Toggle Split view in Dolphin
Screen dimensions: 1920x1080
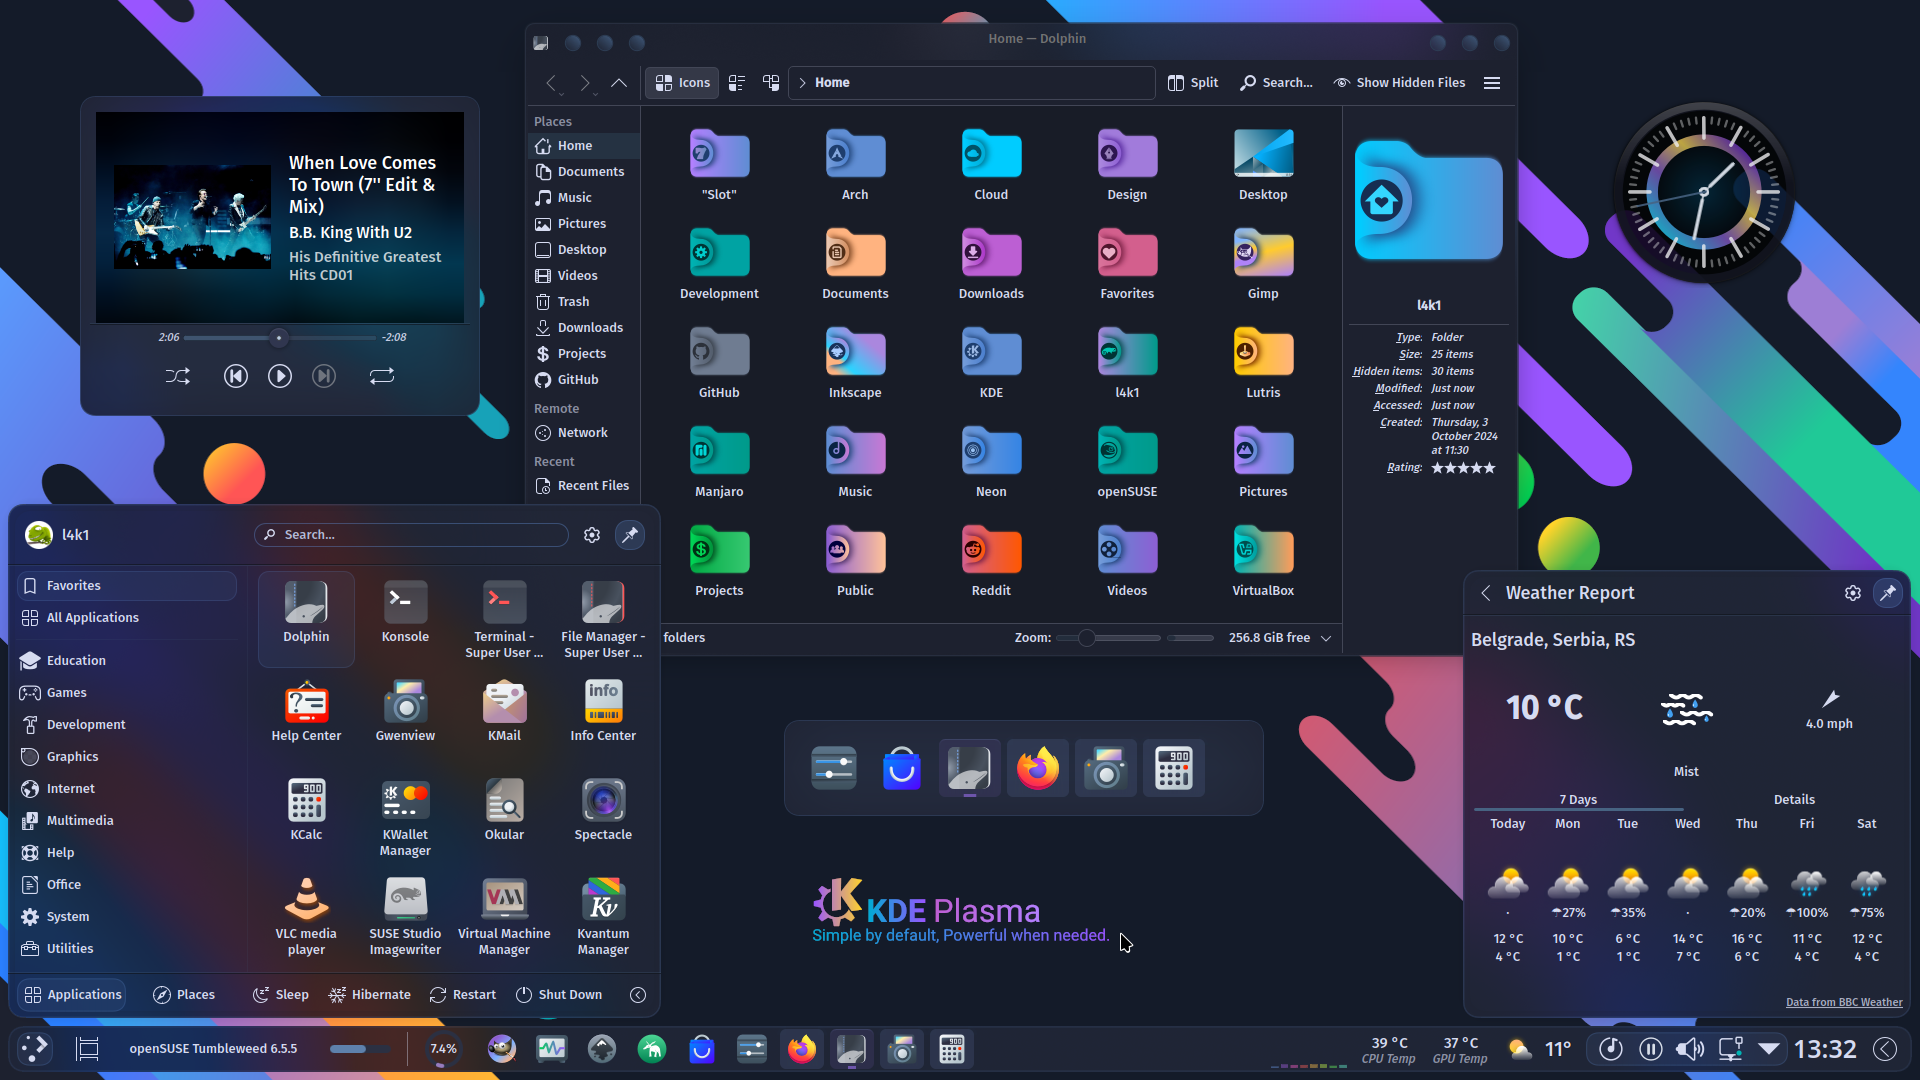pos(1193,83)
